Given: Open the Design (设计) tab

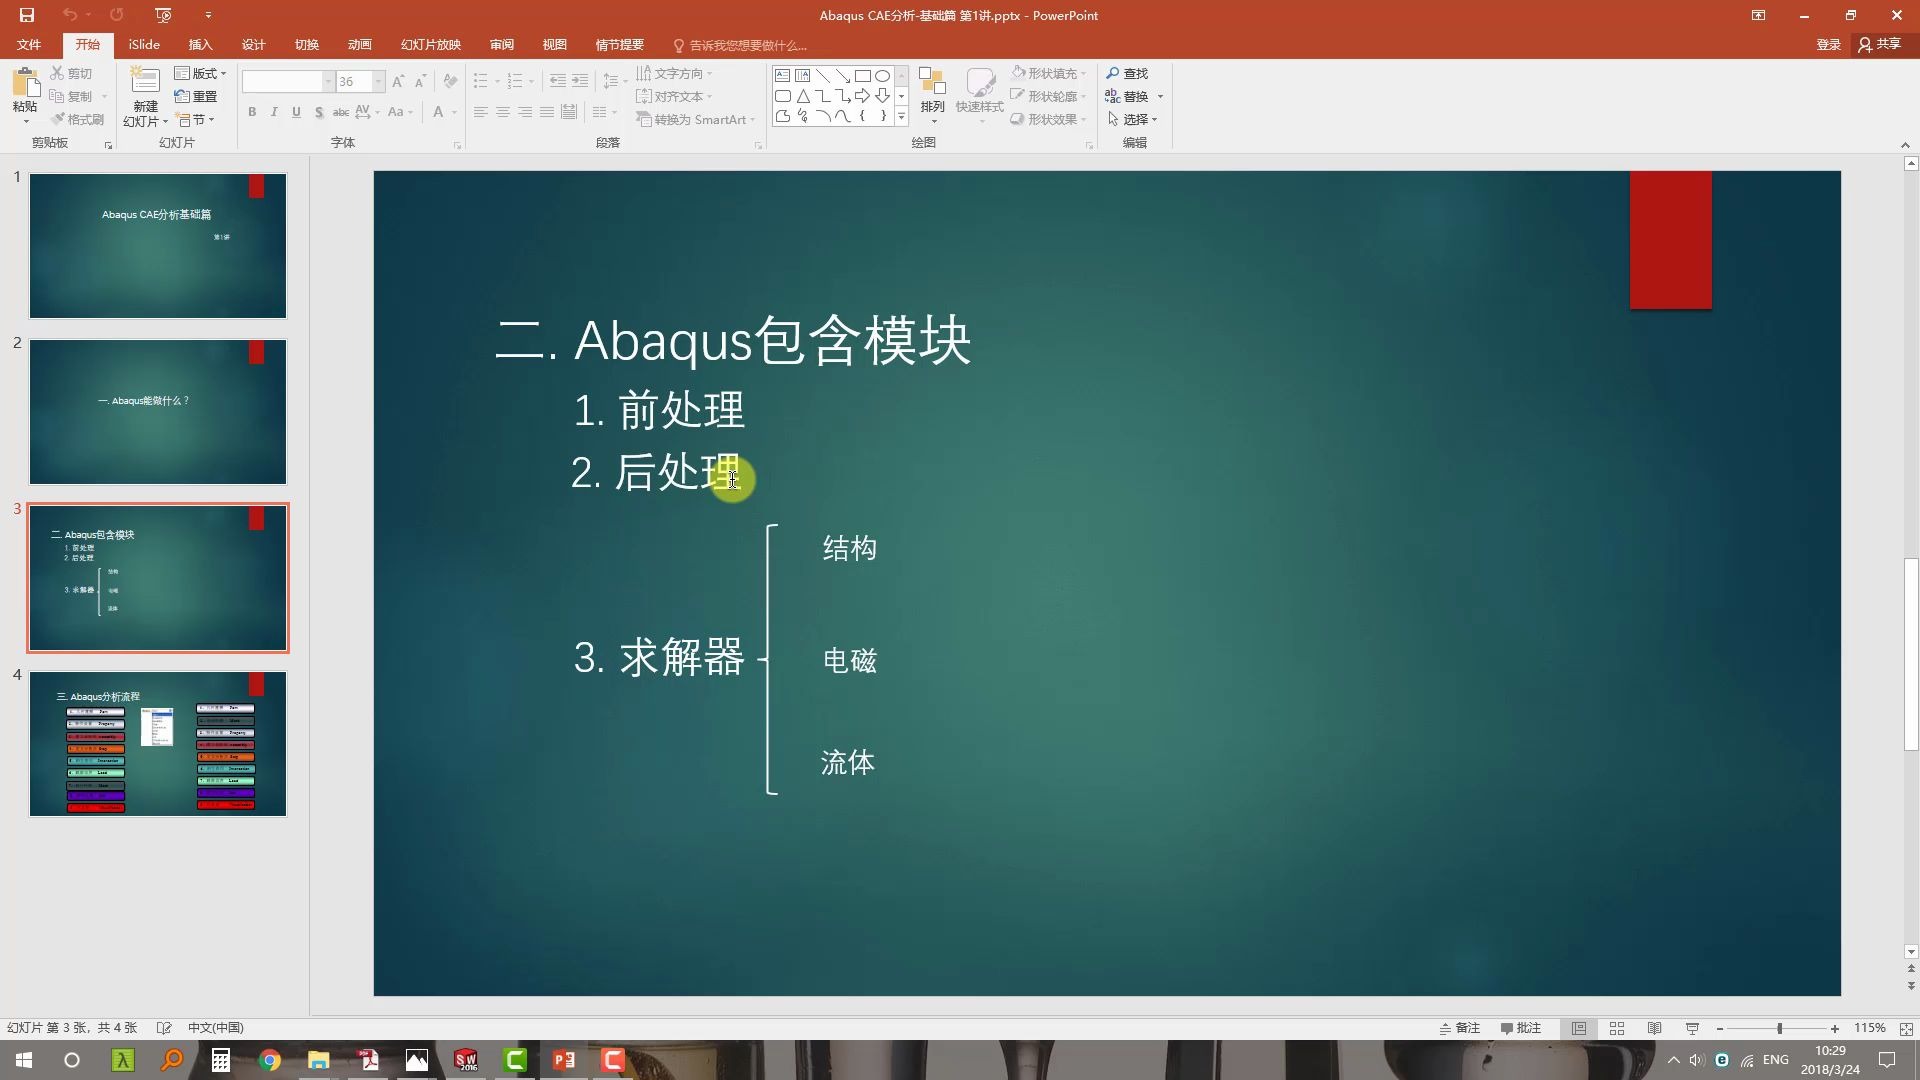Looking at the screenshot, I should (x=254, y=45).
